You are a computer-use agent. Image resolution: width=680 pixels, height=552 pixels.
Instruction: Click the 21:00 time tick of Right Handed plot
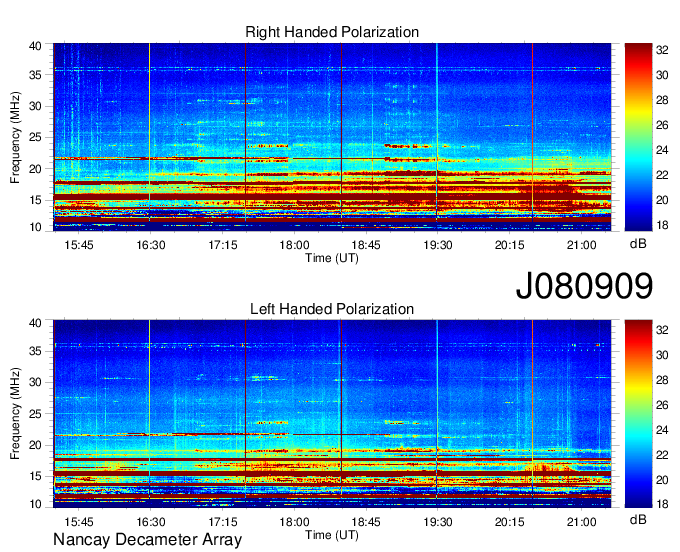(x=581, y=245)
